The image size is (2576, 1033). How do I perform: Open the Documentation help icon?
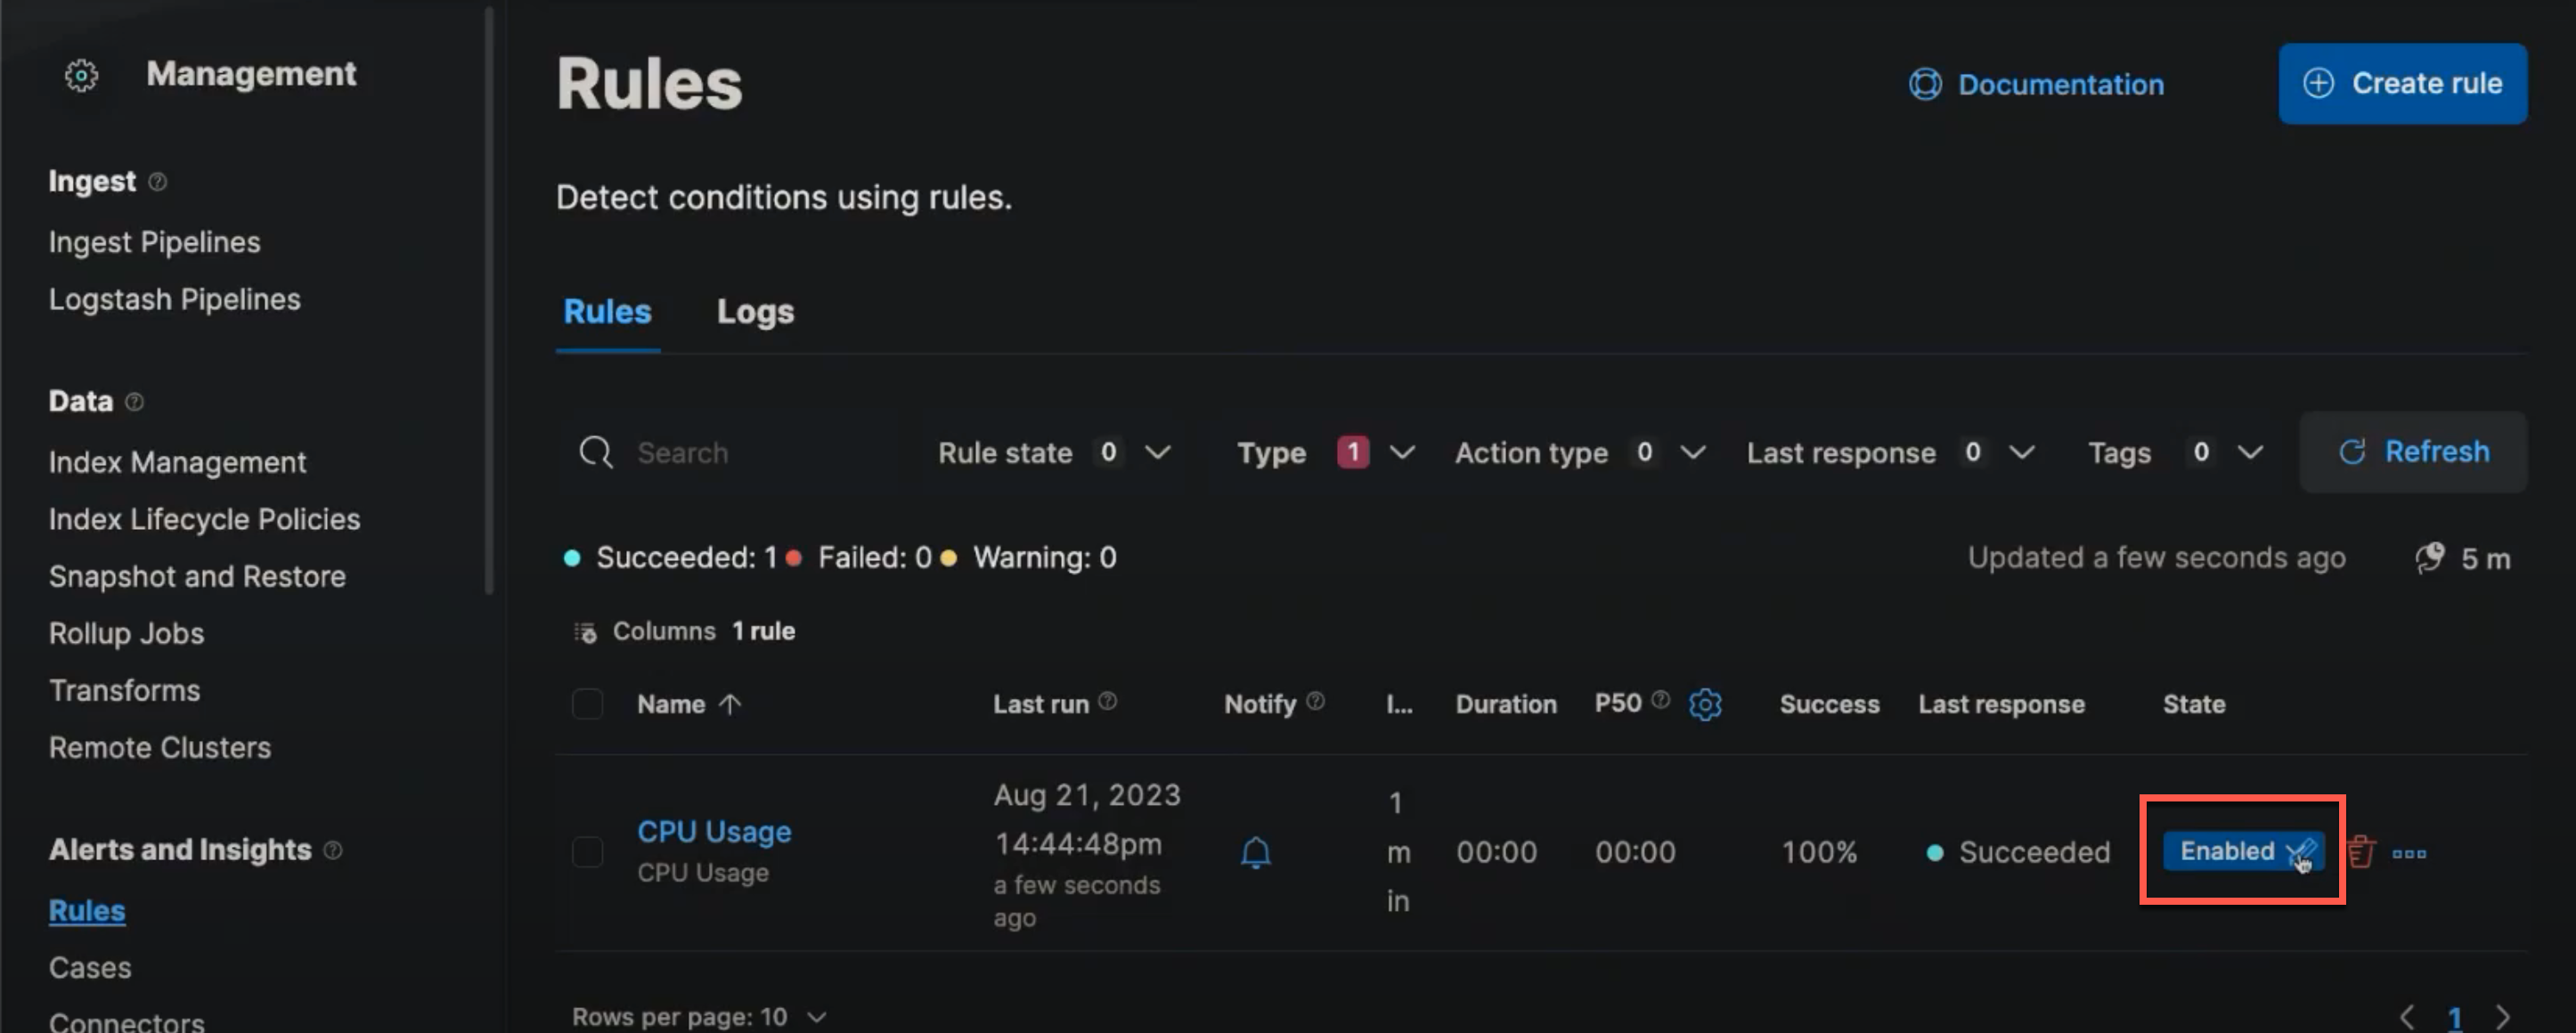tap(1925, 84)
